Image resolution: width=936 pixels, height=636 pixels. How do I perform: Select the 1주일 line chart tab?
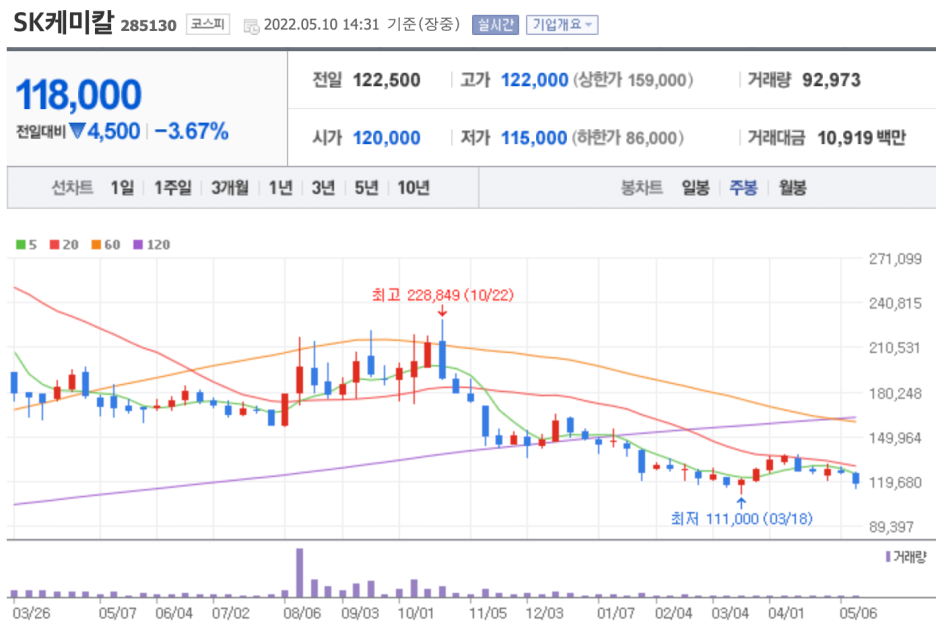click(173, 188)
